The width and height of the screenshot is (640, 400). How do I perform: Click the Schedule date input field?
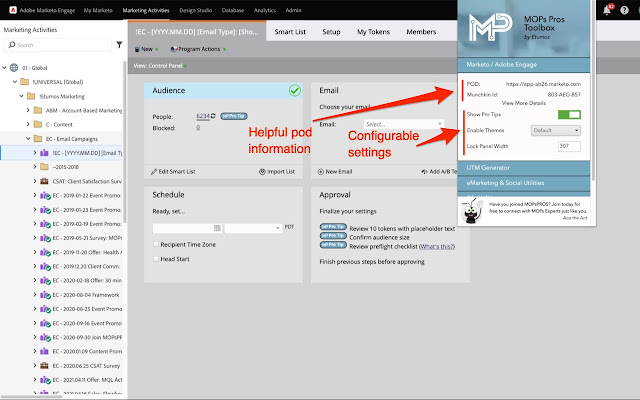pyautogui.click(x=187, y=228)
